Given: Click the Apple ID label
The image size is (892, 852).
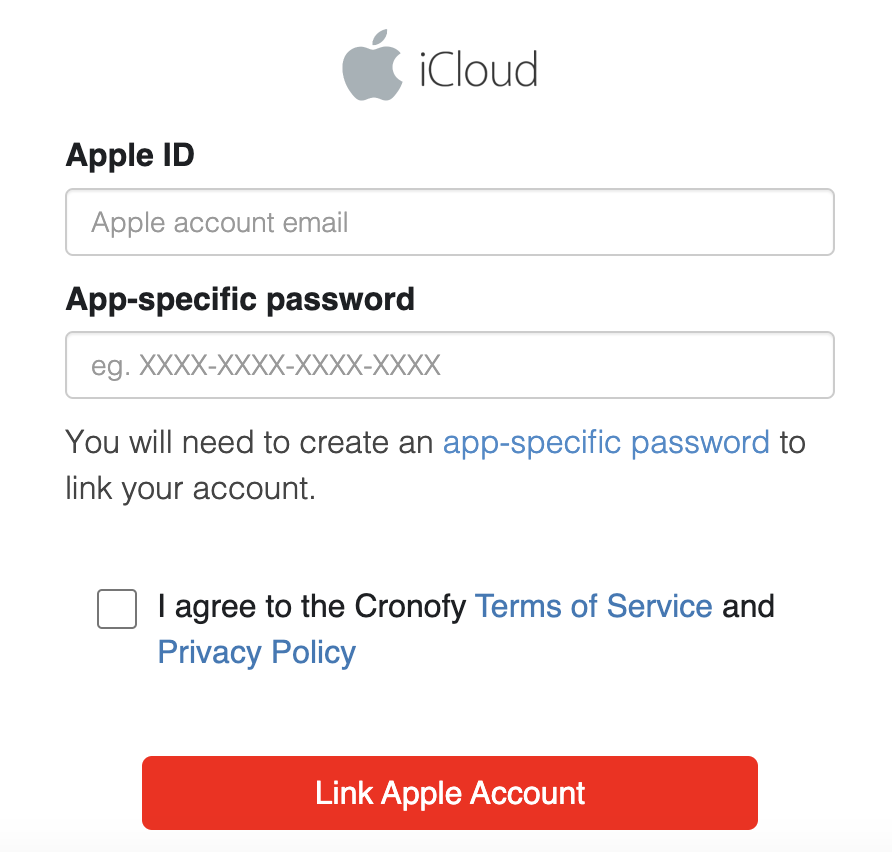Looking at the screenshot, I should pyautogui.click(x=130, y=156).
